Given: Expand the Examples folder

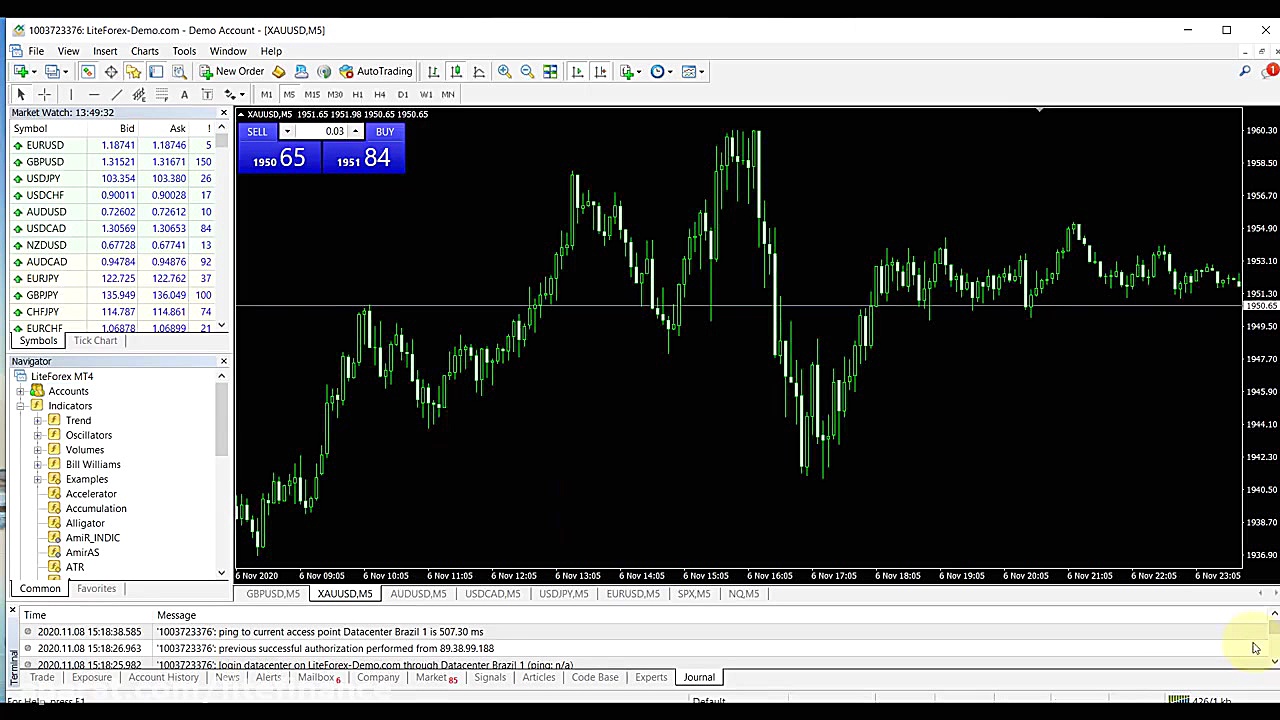Looking at the screenshot, I should tap(38, 479).
